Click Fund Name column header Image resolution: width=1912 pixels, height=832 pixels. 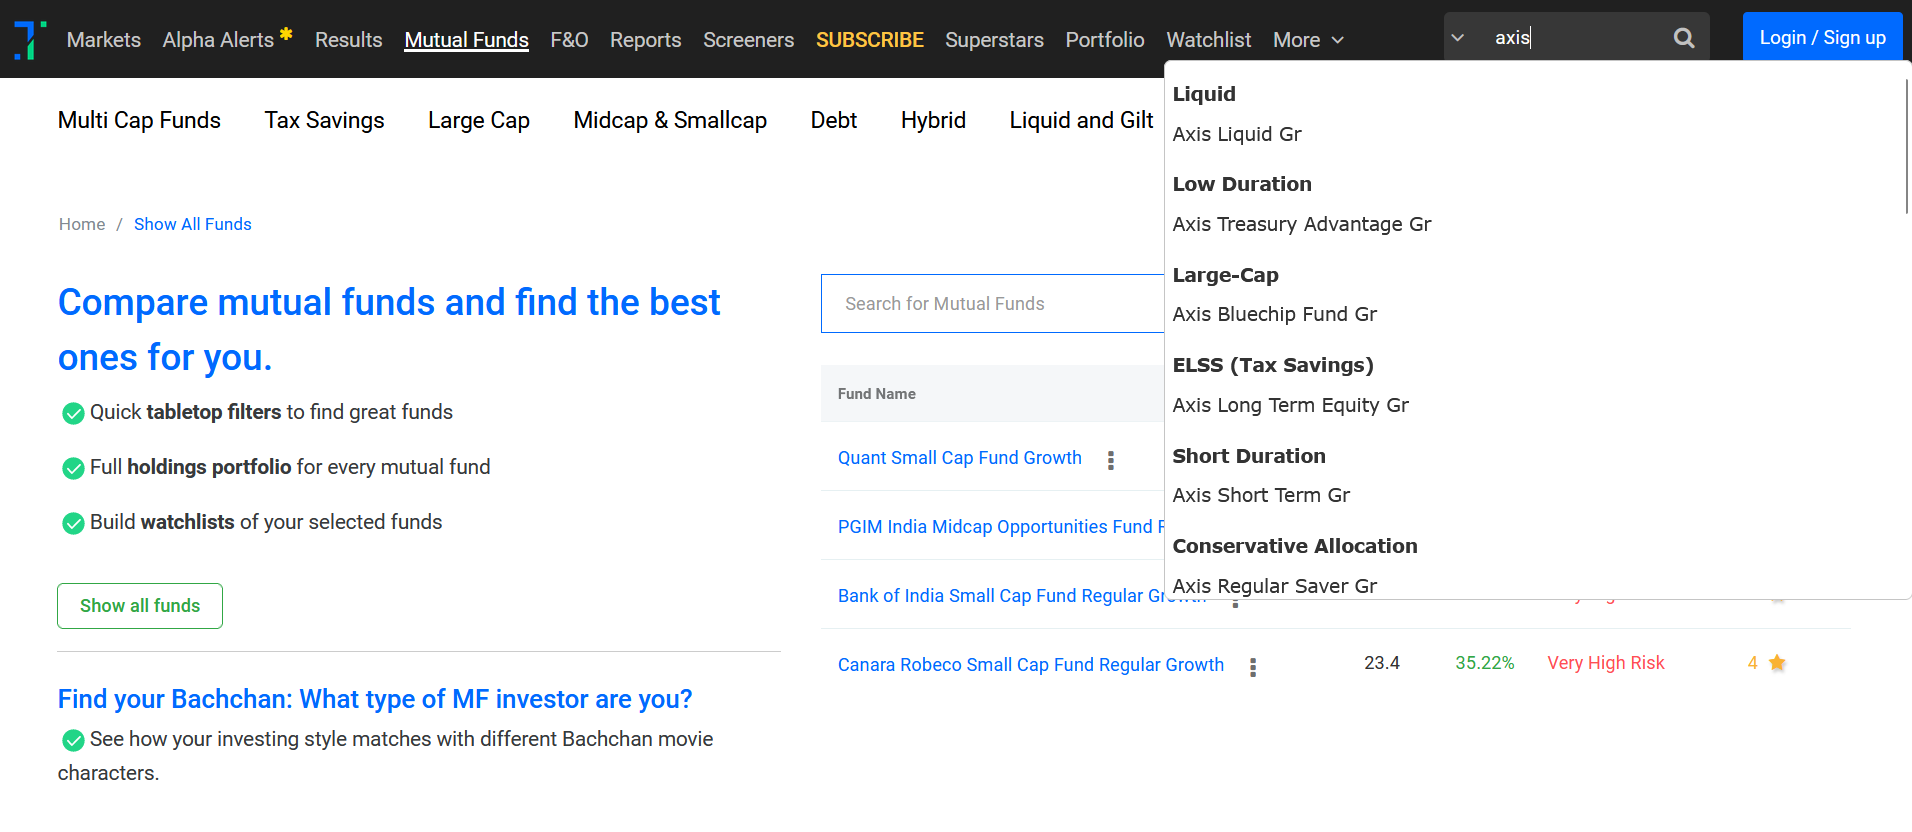(877, 394)
